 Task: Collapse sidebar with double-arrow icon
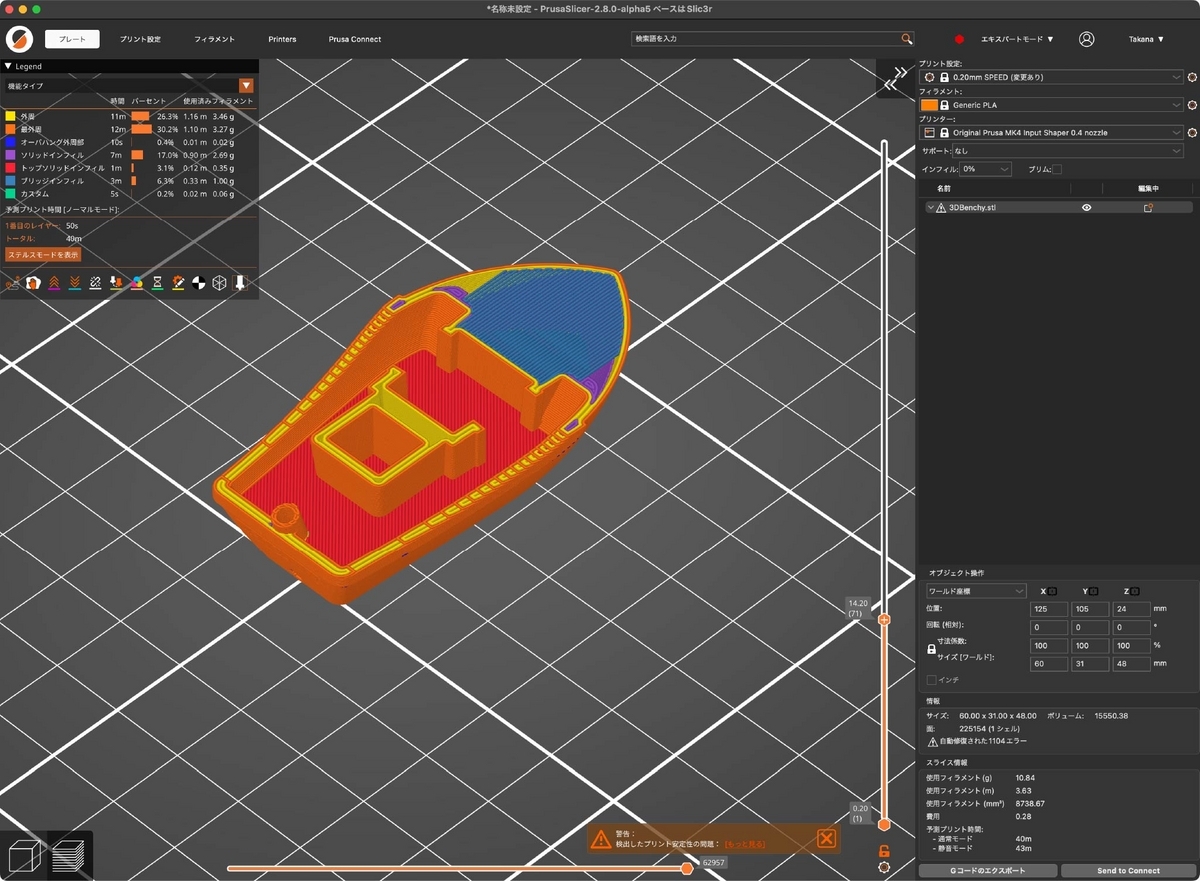[x=897, y=77]
